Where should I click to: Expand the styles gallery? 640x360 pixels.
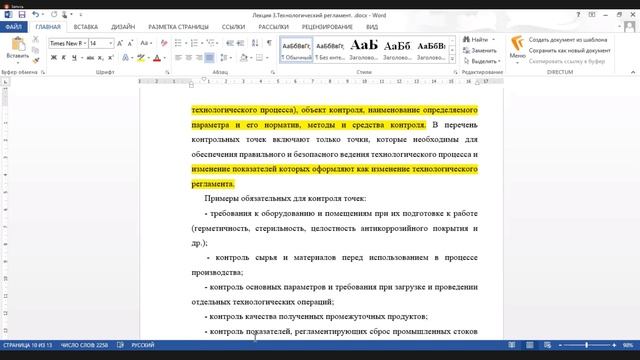[x=452, y=59]
